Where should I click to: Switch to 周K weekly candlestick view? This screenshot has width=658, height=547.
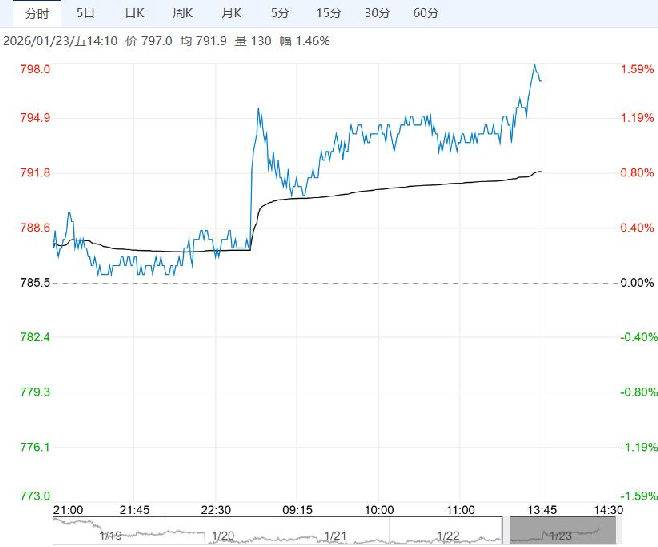pyautogui.click(x=181, y=13)
